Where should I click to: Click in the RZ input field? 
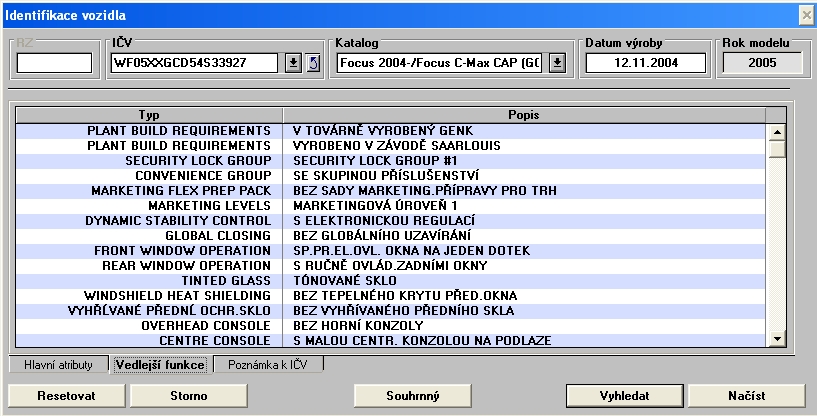pos(54,64)
